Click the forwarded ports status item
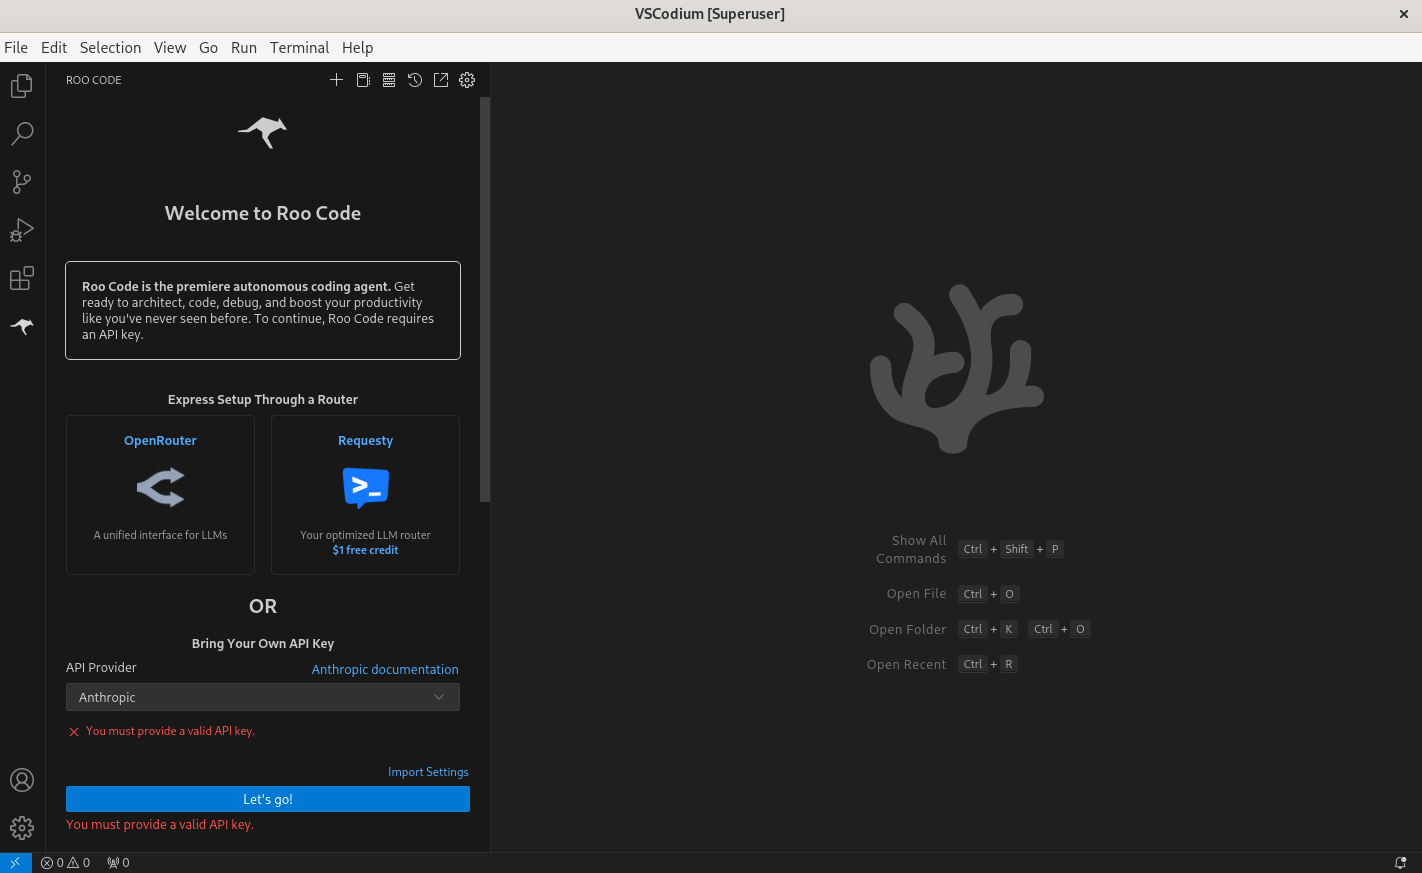 click(118, 862)
